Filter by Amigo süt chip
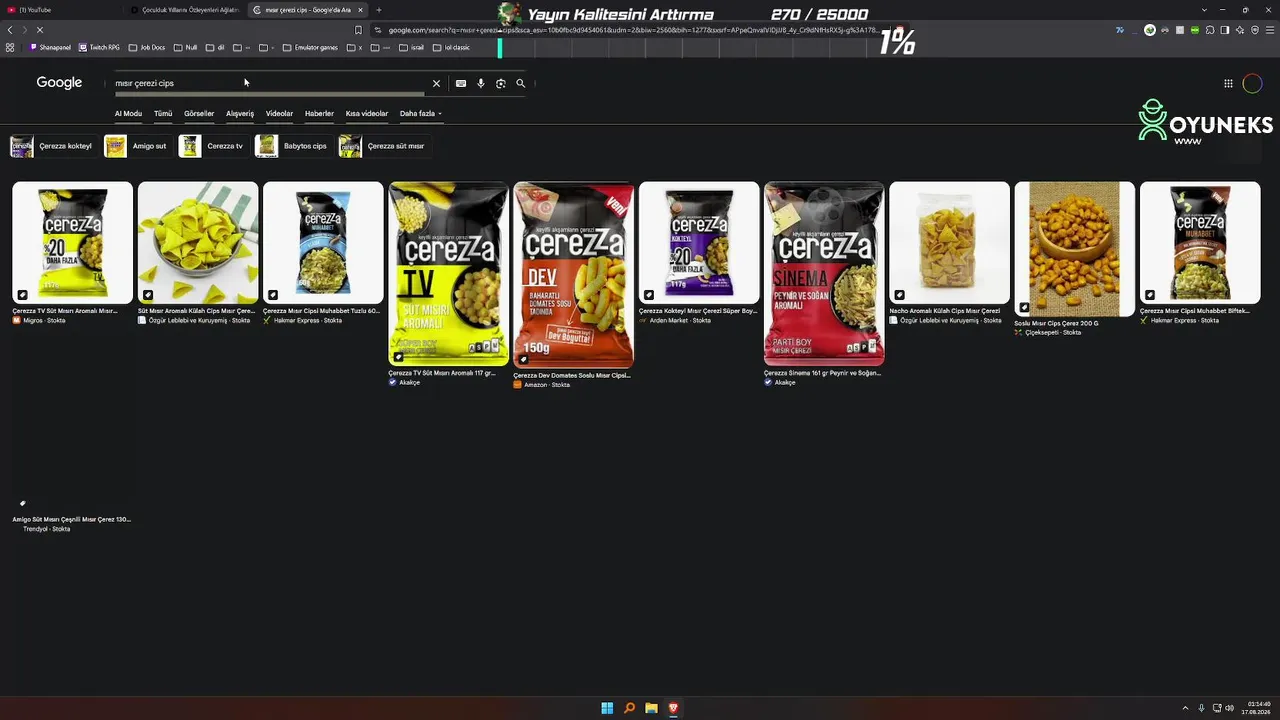The width and height of the screenshot is (1280, 720). pyautogui.click(x=136, y=146)
